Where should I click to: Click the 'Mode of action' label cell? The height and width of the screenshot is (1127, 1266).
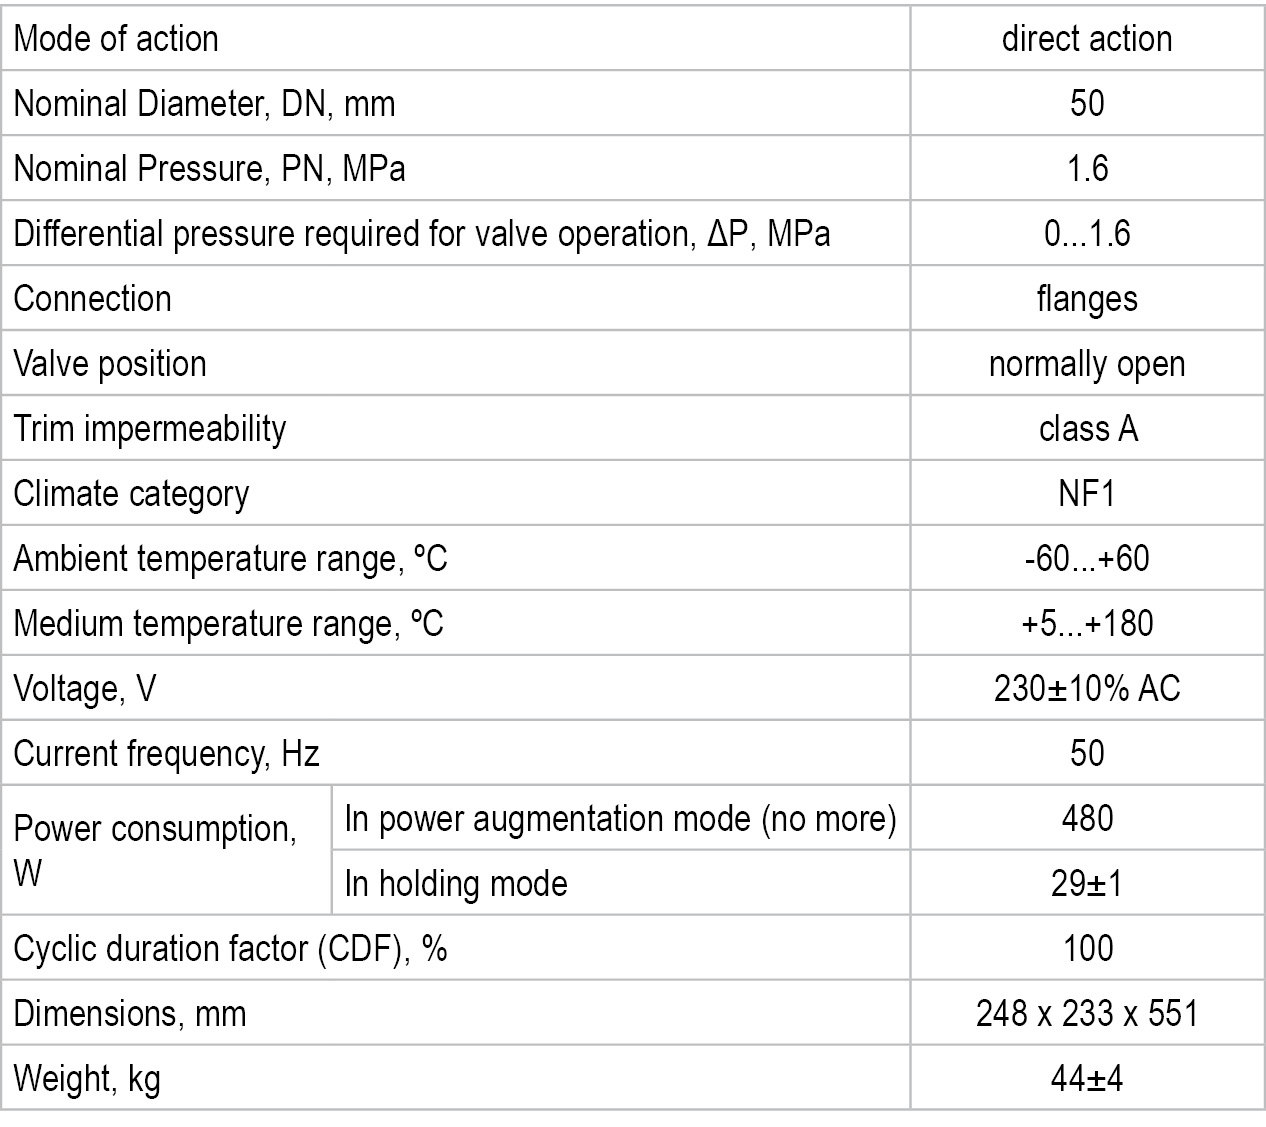tap(116, 39)
